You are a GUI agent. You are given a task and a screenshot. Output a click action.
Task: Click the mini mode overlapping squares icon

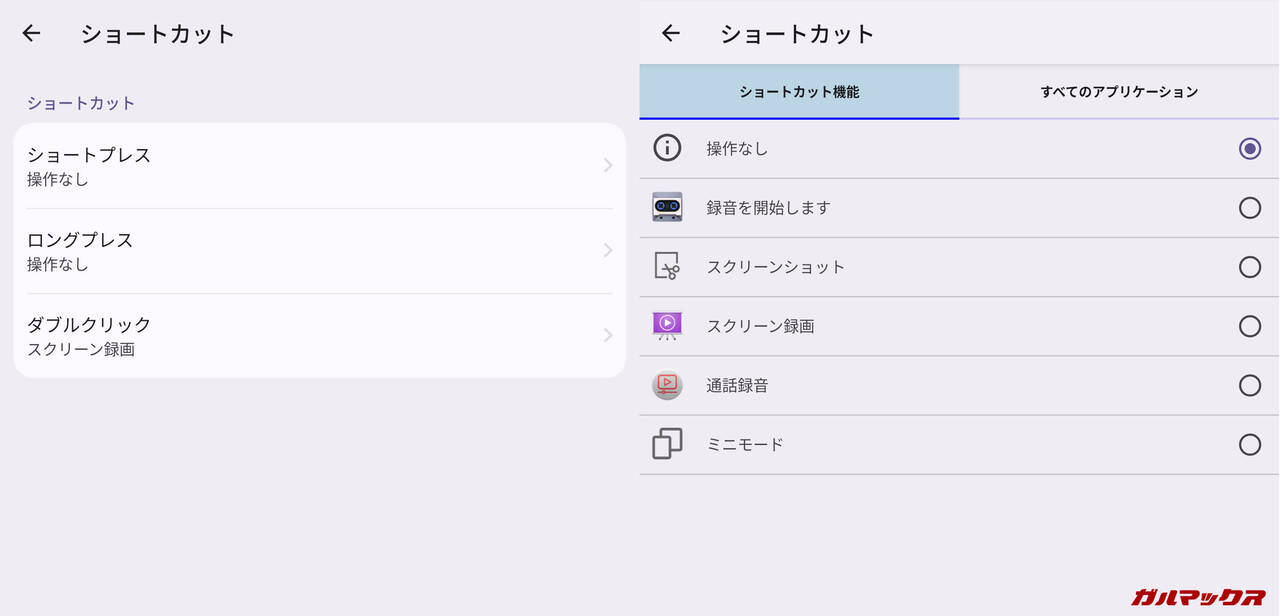667,444
